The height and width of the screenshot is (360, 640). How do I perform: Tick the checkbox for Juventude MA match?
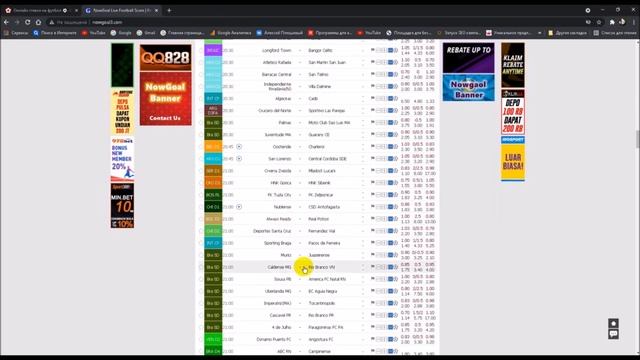(201, 135)
